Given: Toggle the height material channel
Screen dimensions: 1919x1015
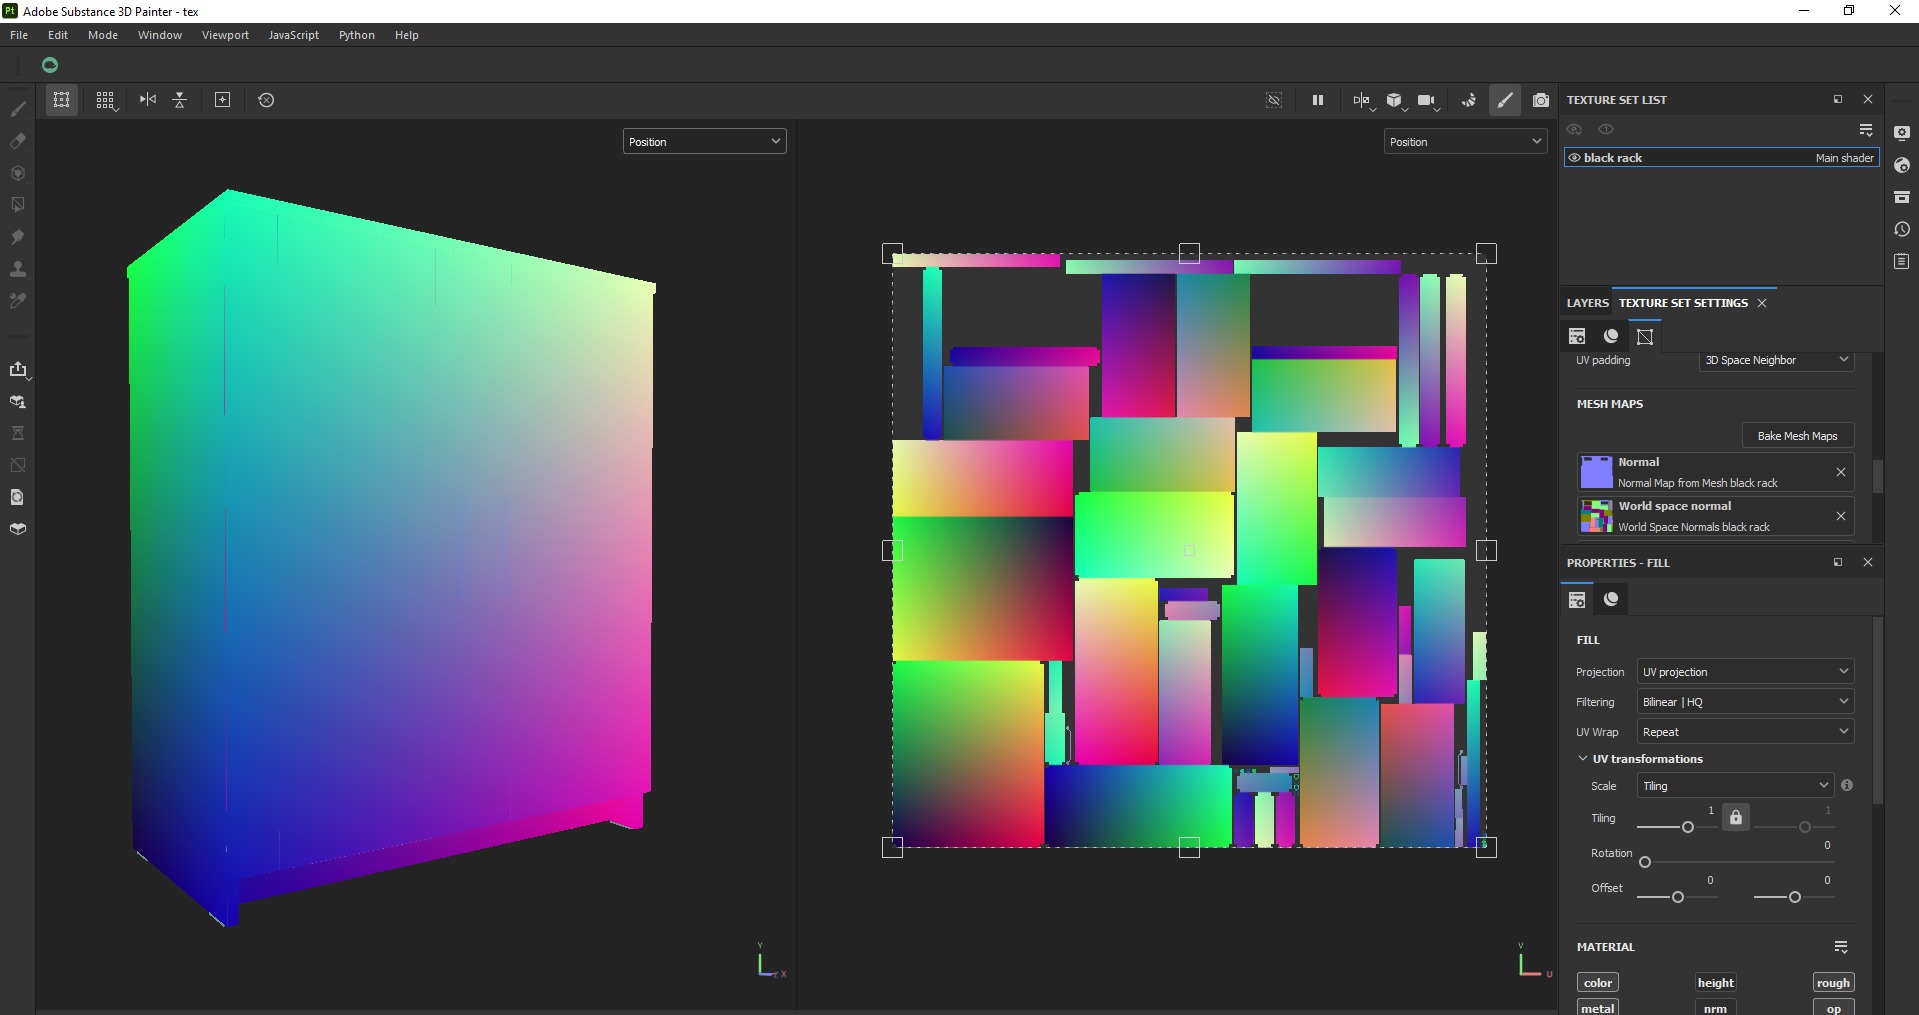Looking at the screenshot, I should click(1715, 983).
